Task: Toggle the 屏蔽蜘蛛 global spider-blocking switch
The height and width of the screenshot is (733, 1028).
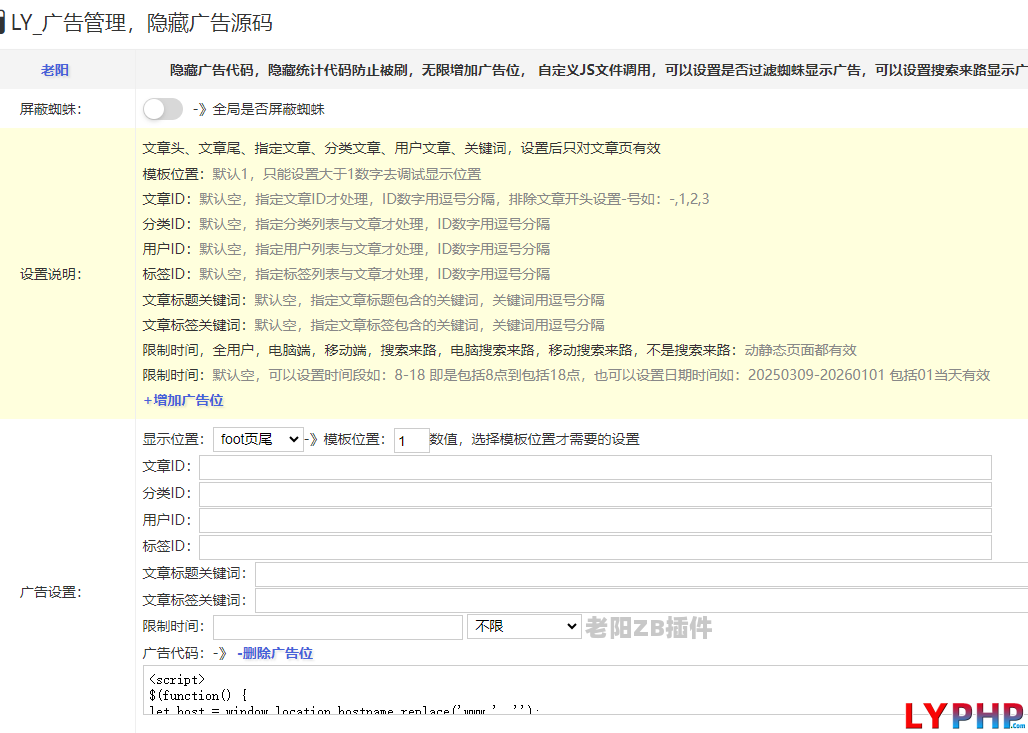Action: point(163,109)
